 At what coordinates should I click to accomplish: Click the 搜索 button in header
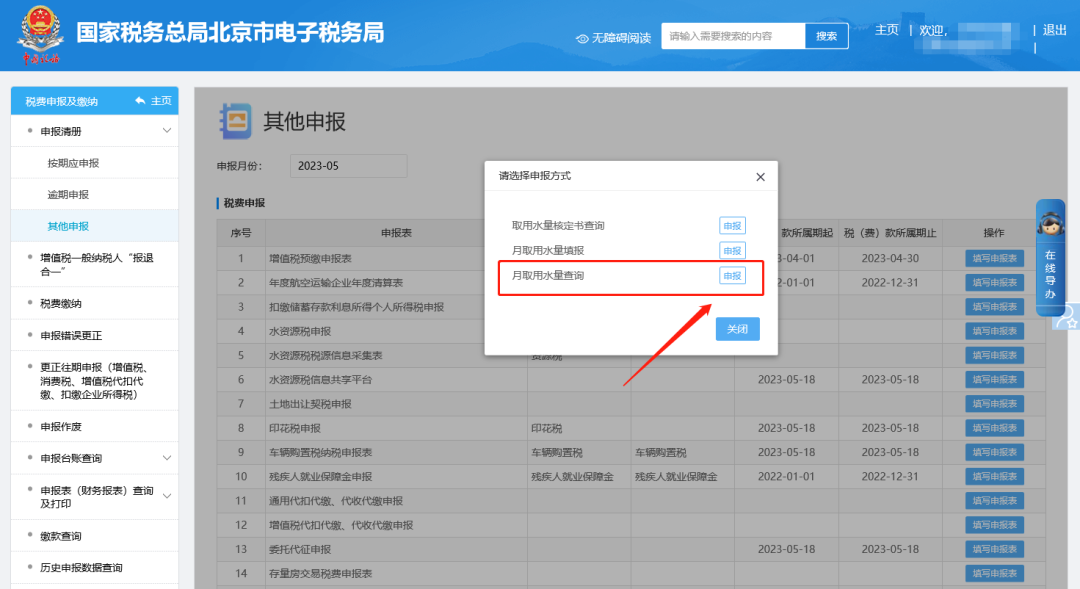[826, 36]
